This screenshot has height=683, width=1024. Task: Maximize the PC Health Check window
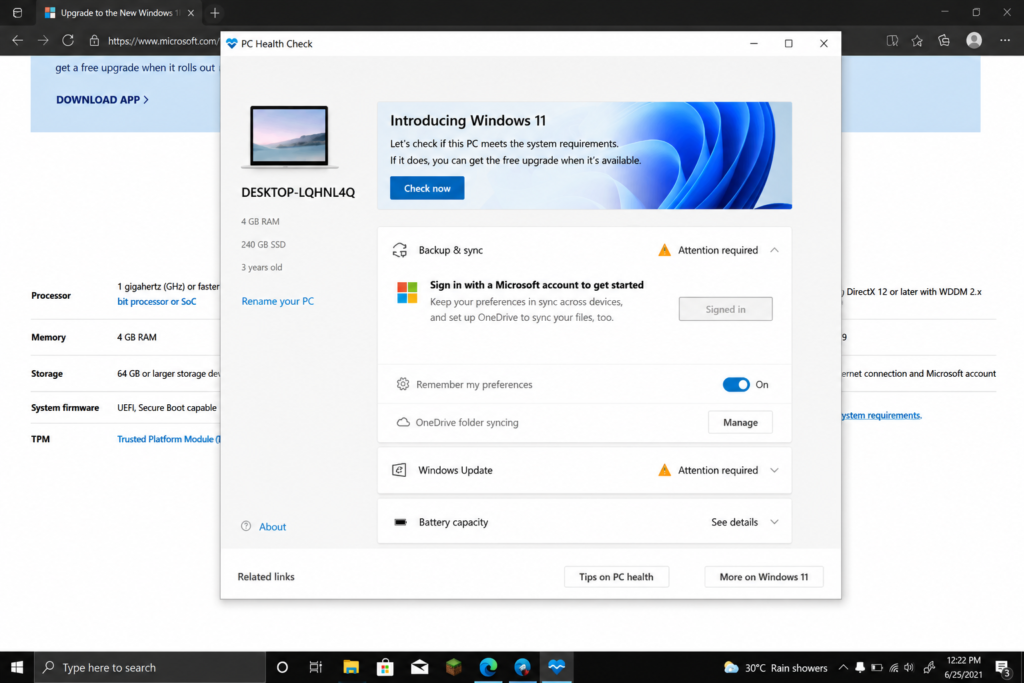tap(788, 44)
